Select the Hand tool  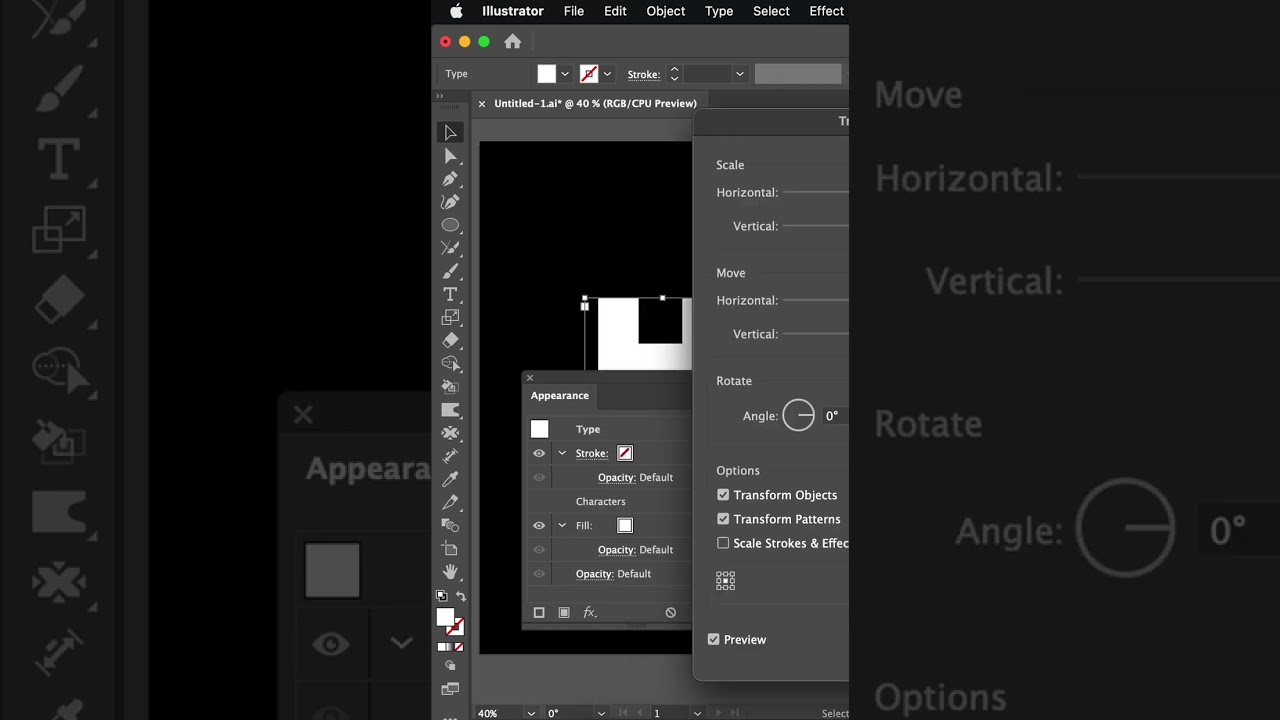pyautogui.click(x=450, y=572)
